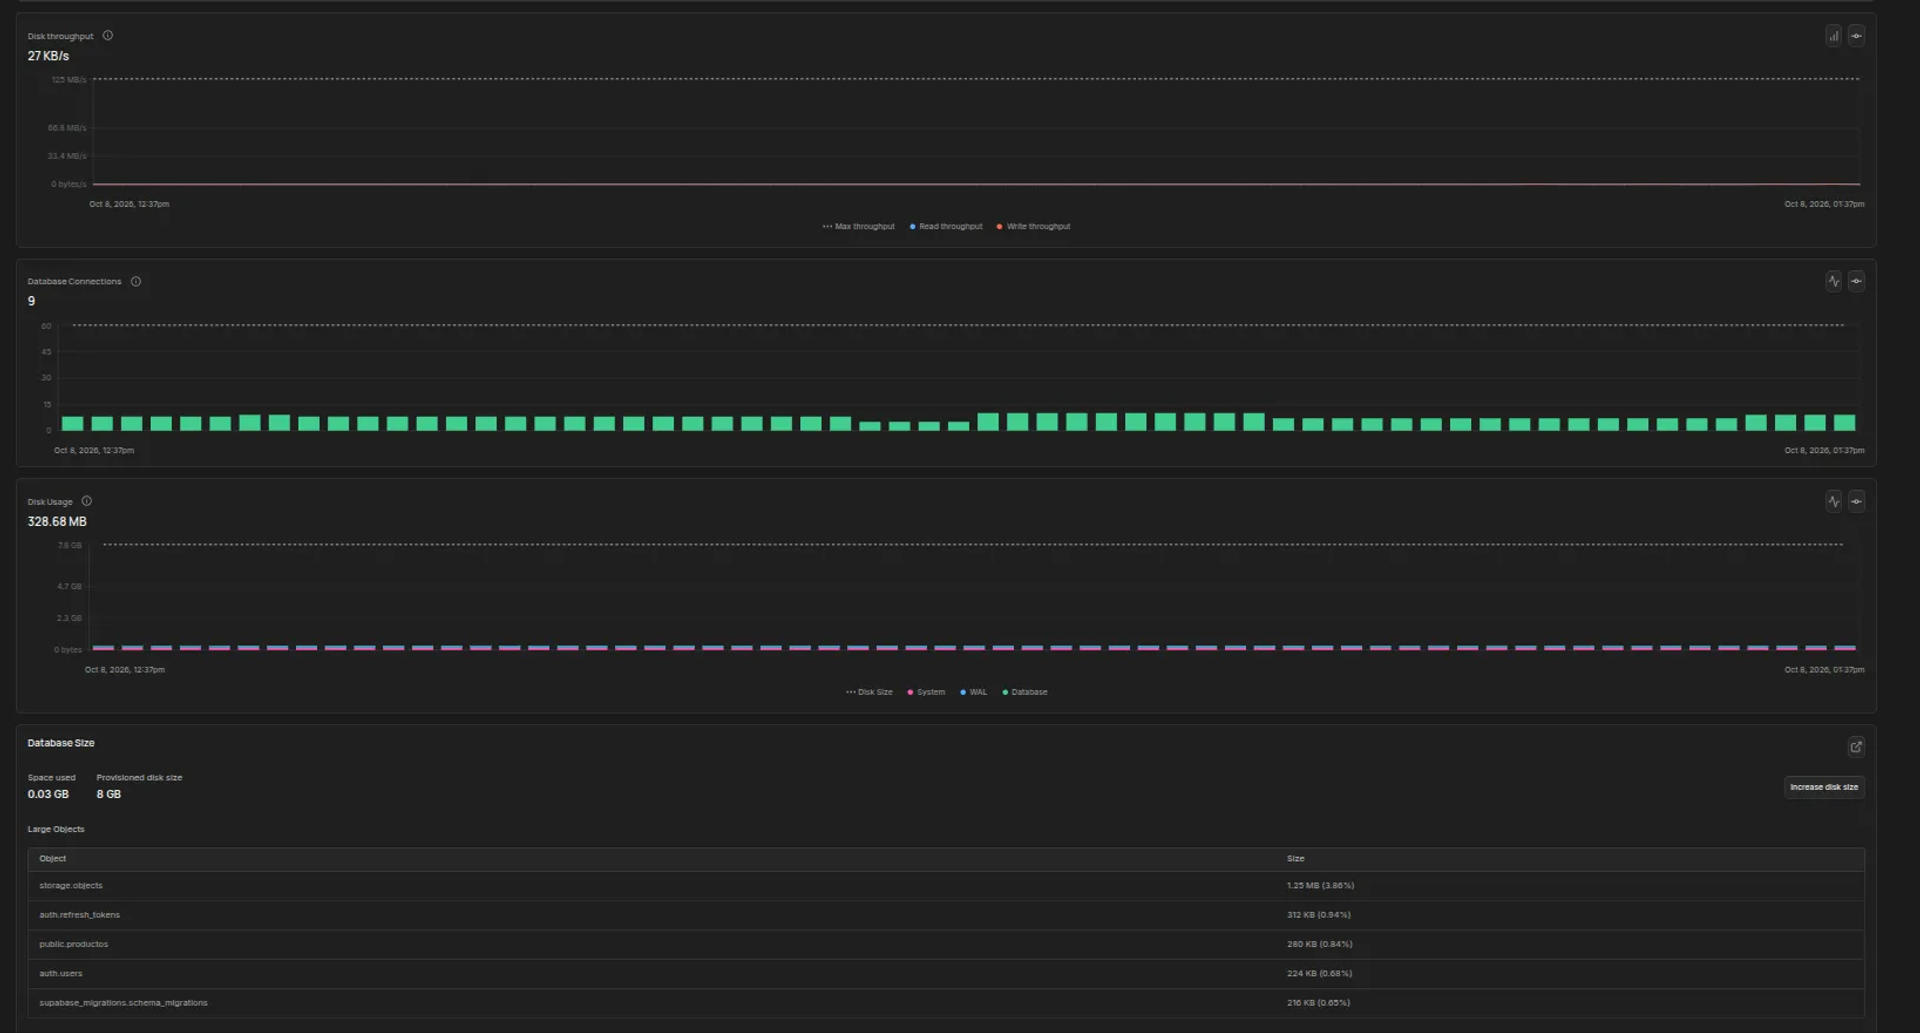Switch Disk Usage chart to line view
Screen dimensions: 1920x1033
[1833, 501]
